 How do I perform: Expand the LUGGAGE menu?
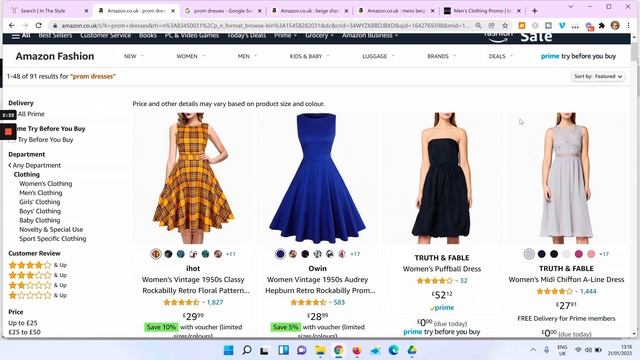[x=378, y=56]
